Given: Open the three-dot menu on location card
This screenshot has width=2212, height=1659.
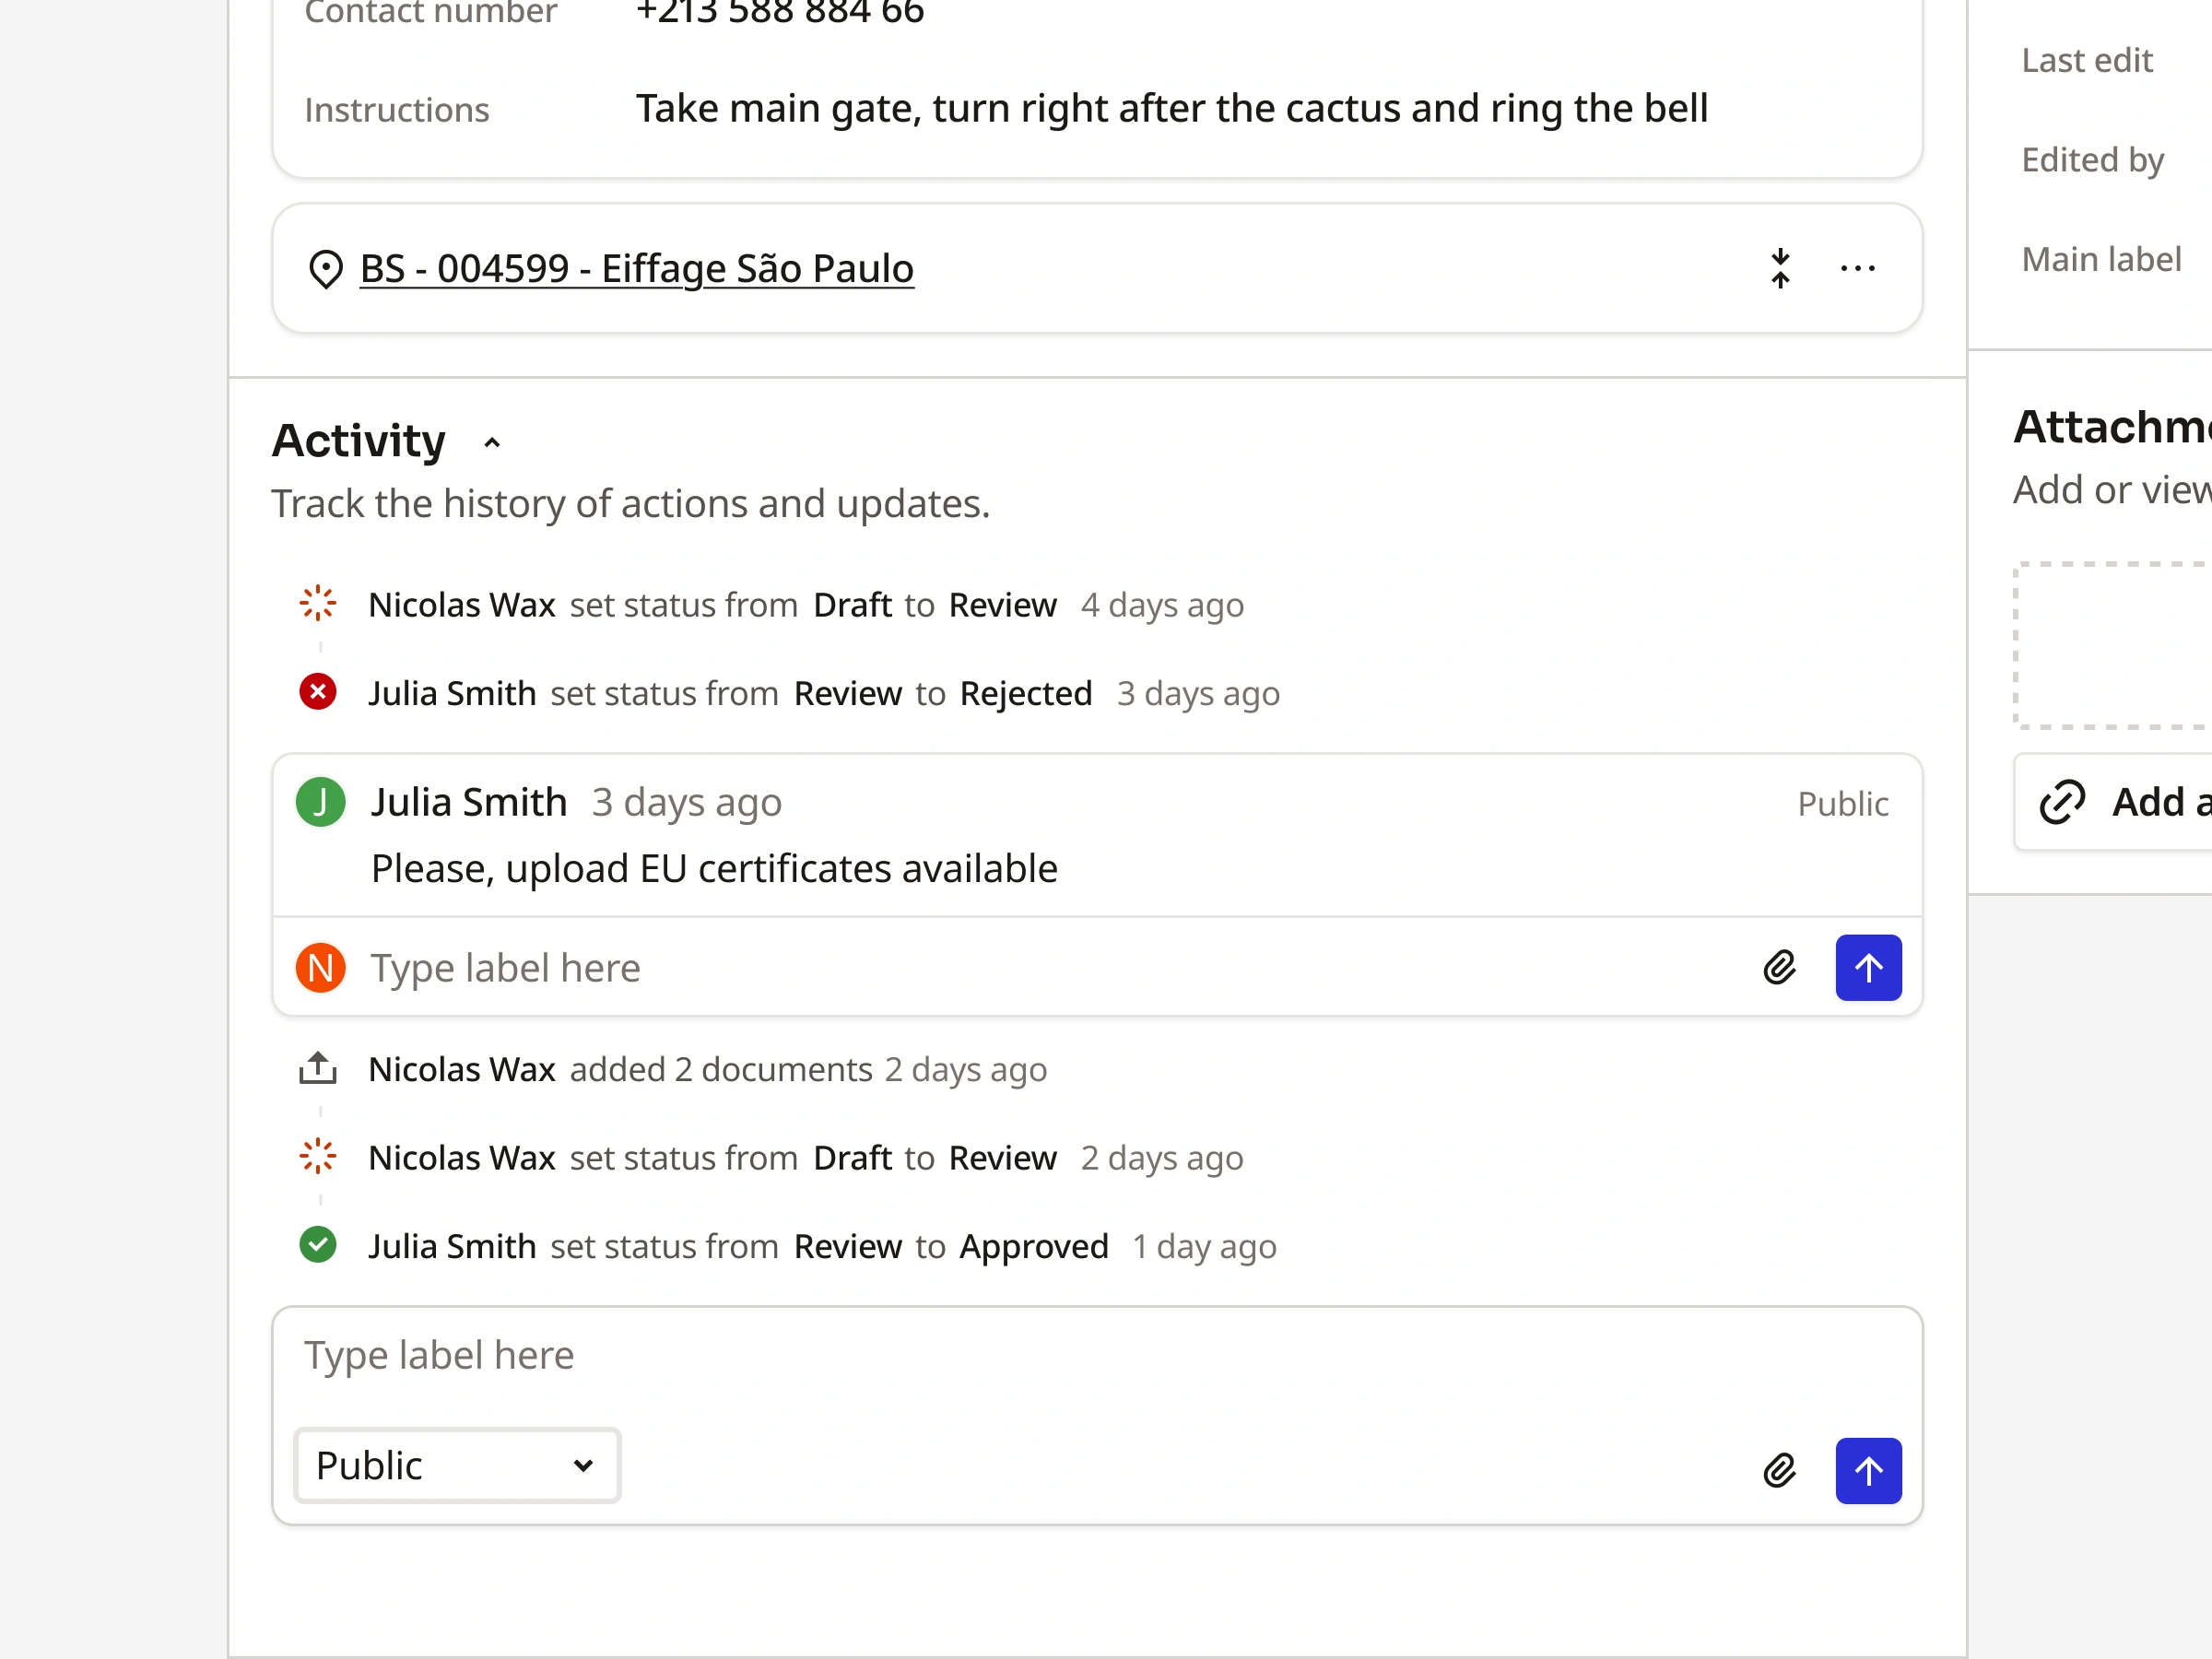Looking at the screenshot, I should tap(1857, 268).
